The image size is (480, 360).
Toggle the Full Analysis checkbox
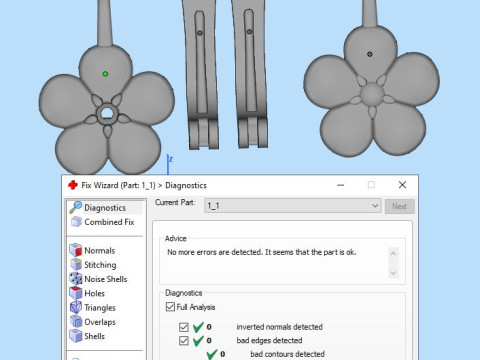[x=170, y=307]
